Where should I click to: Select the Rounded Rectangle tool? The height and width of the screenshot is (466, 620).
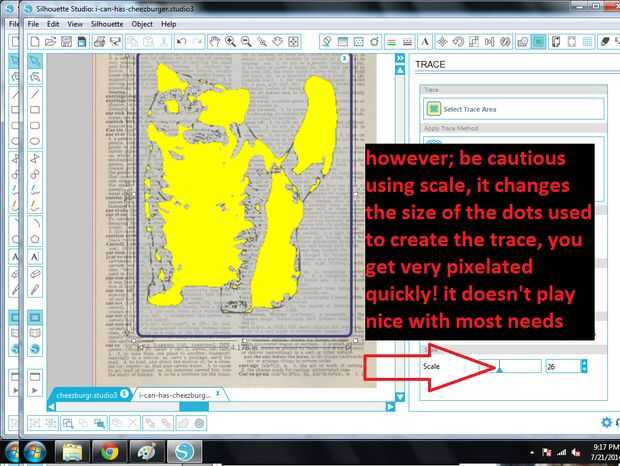(x=35, y=125)
